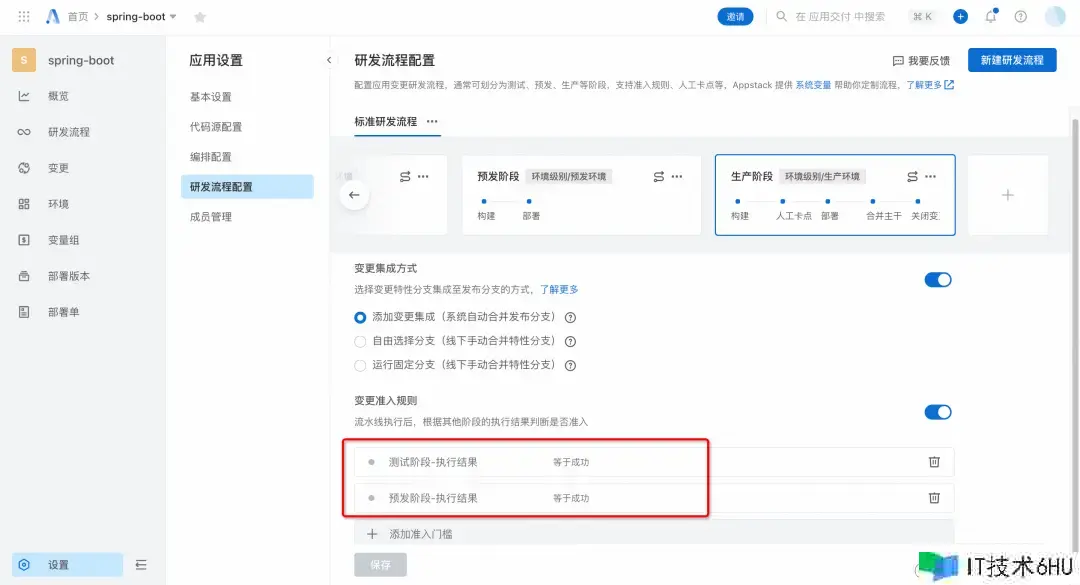Open the help question mark icon
This screenshot has width=1080, height=585.
[x=1020, y=17]
